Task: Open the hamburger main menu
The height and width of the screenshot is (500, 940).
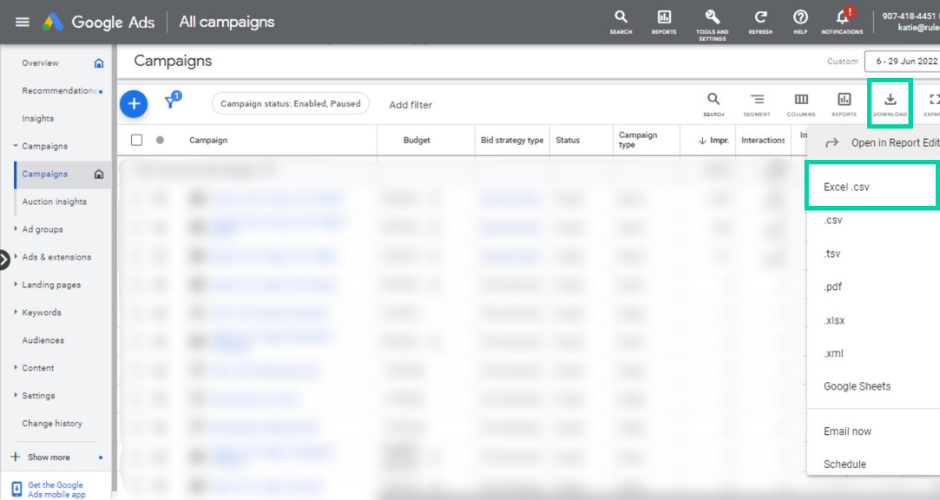Action: (22, 22)
